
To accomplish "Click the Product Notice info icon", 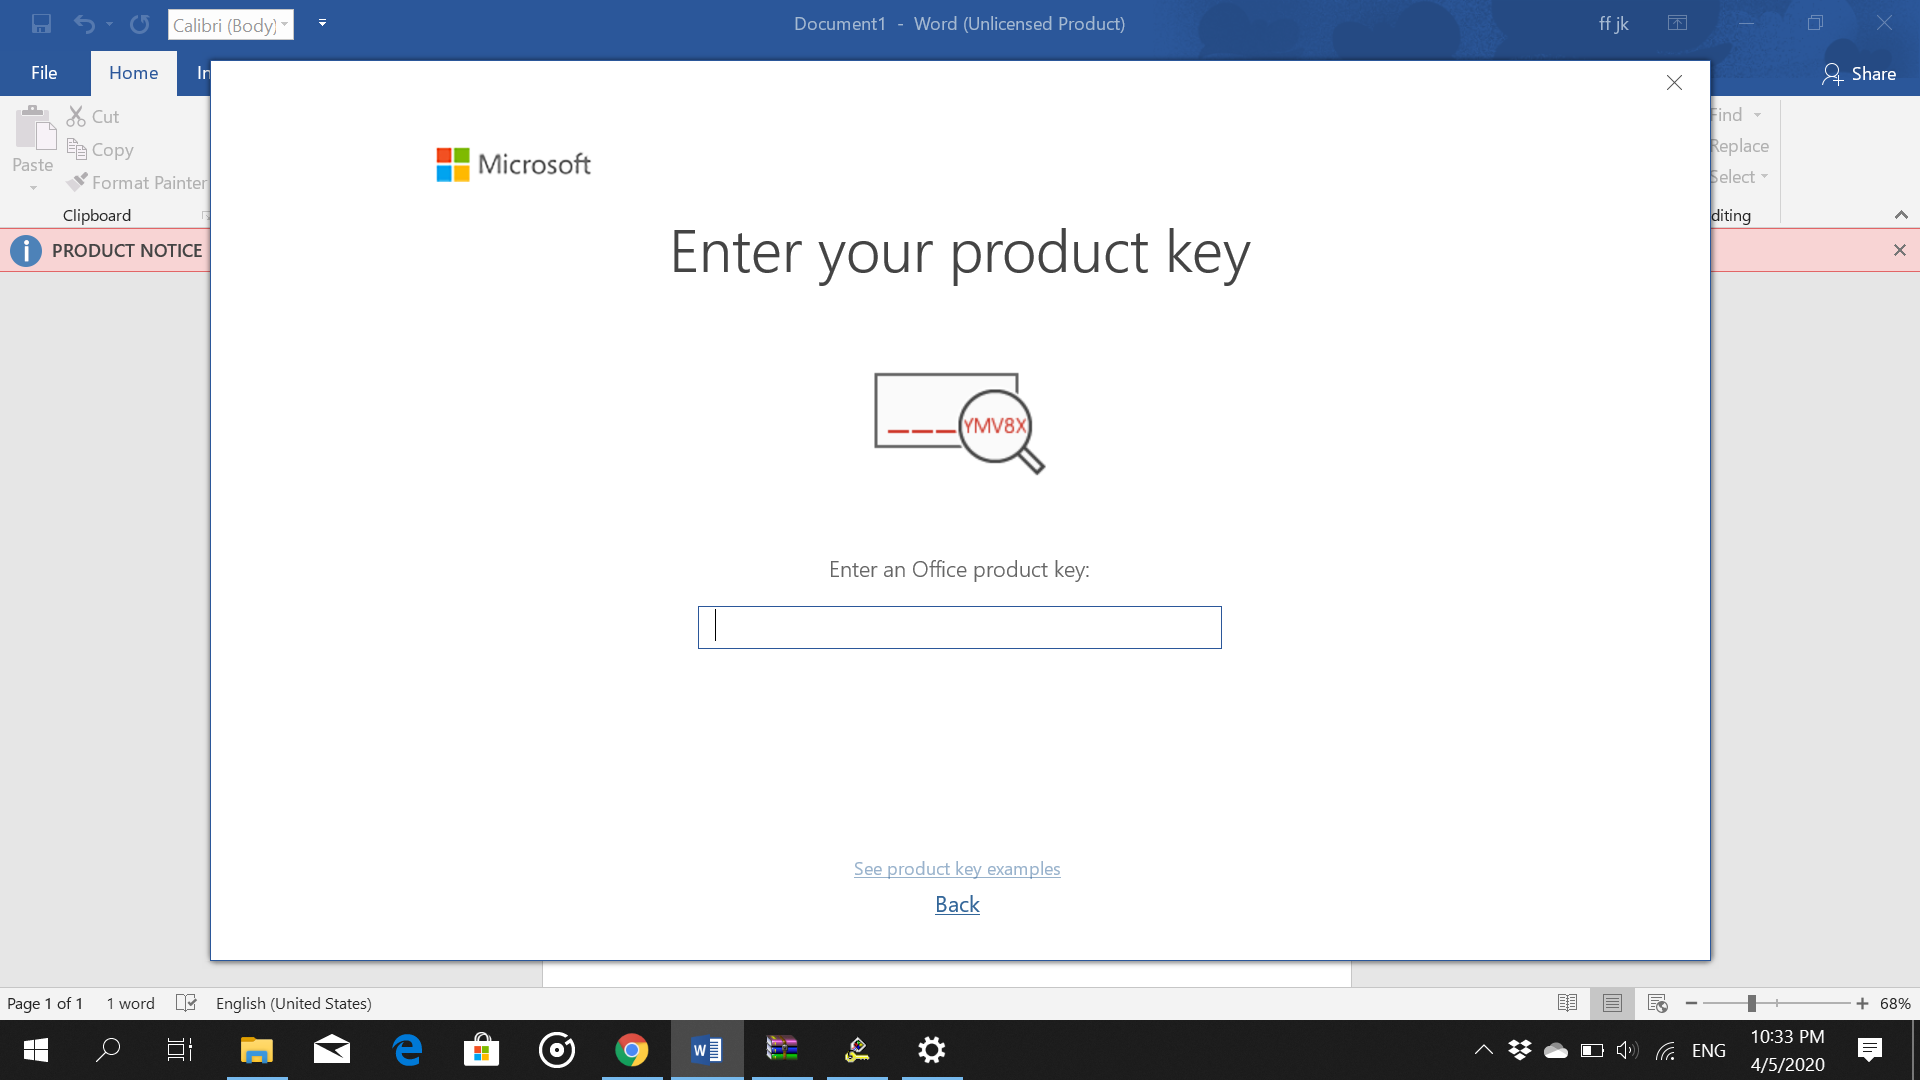I will tap(26, 251).
